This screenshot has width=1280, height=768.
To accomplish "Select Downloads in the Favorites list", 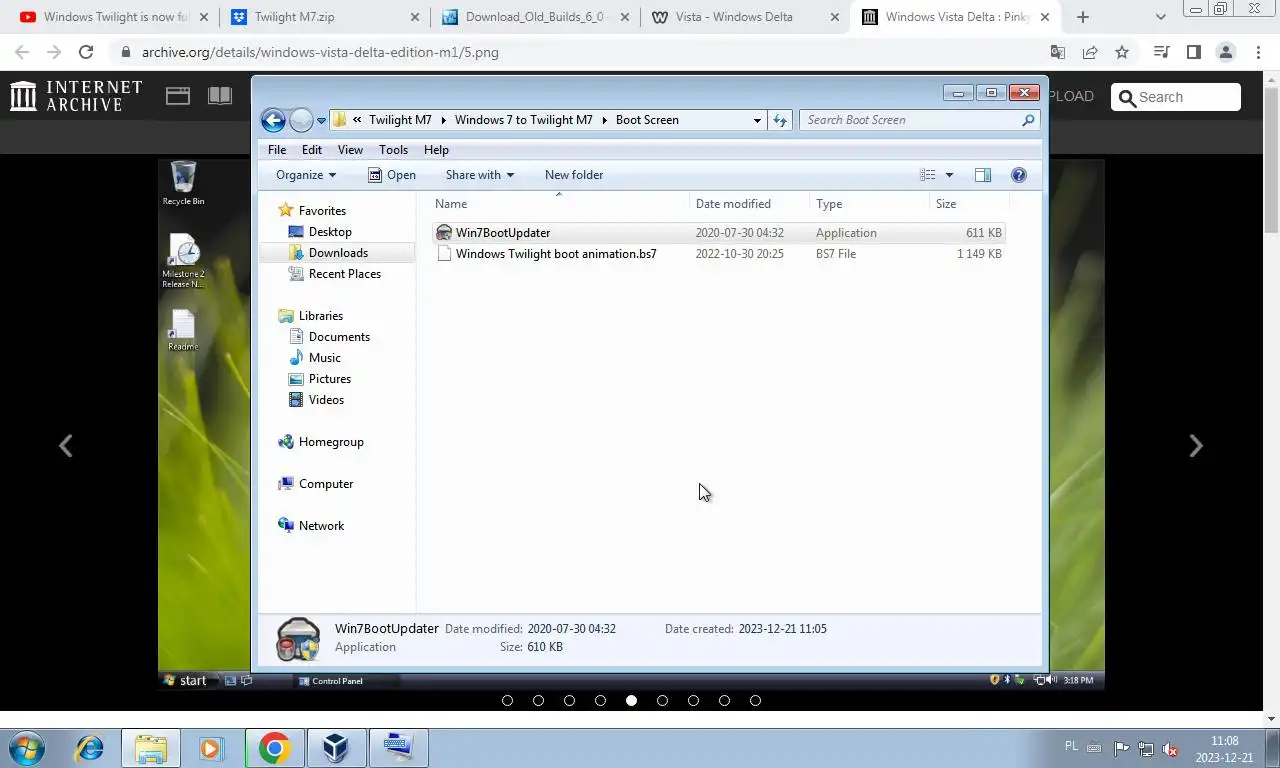I will [338, 253].
